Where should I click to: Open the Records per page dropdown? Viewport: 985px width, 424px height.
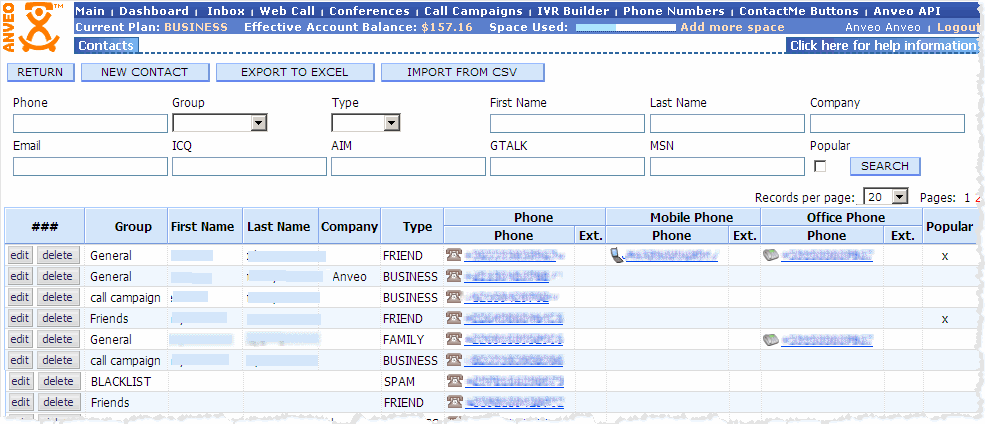point(886,197)
